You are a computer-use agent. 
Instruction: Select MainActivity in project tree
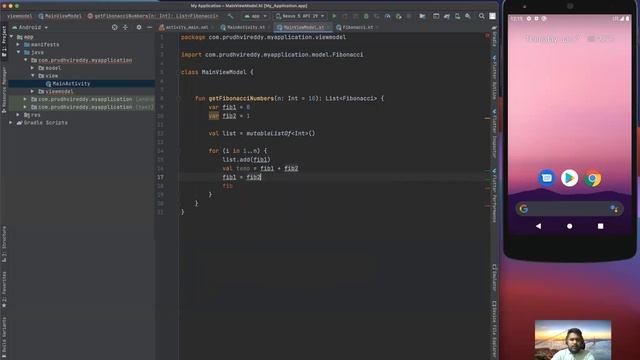82,84
